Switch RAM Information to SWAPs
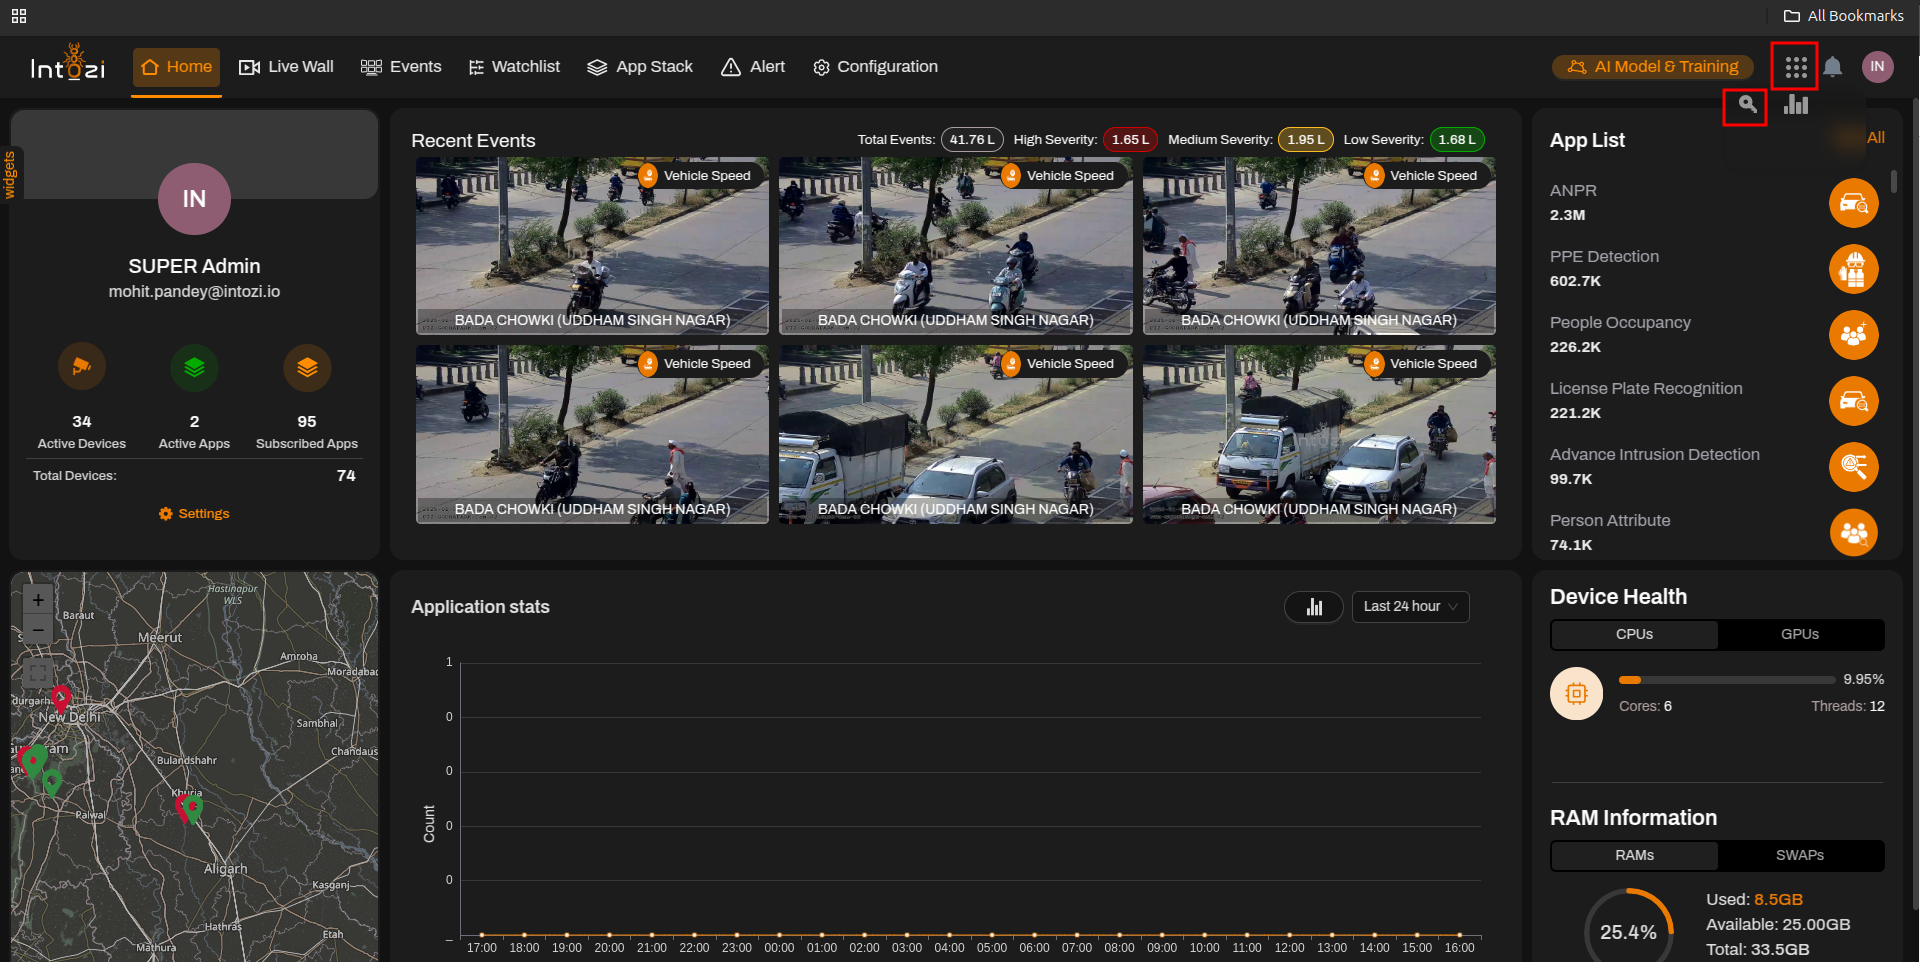 pyautogui.click(x=1799, y=855)
